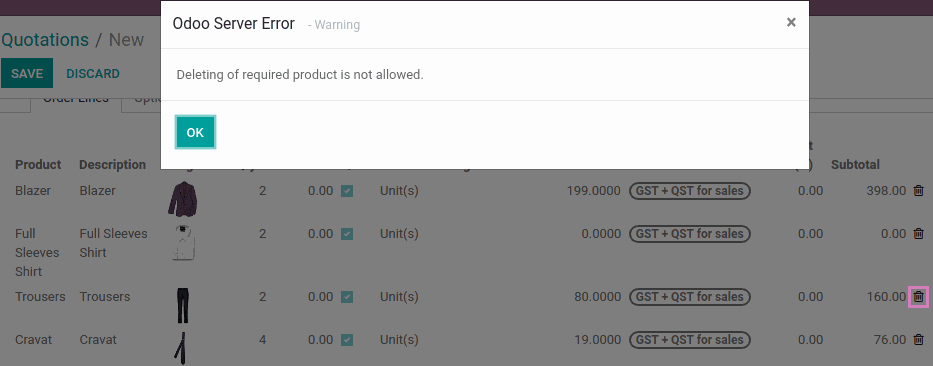The image size is (933, 366).
Task: Open the Trousers product image
Action: (x=183, y=305)
